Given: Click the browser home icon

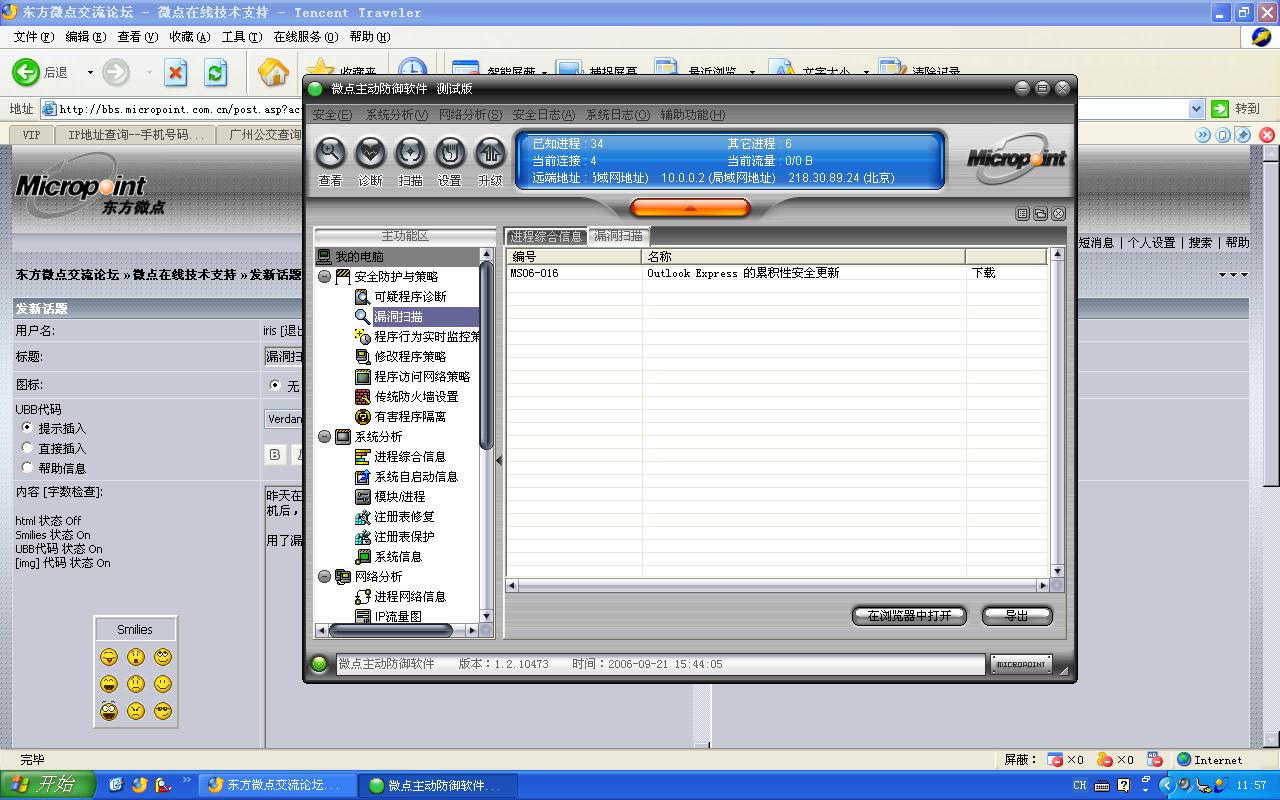Looking at the screenshot, I should pyautogui.click(x=273, y=72).
